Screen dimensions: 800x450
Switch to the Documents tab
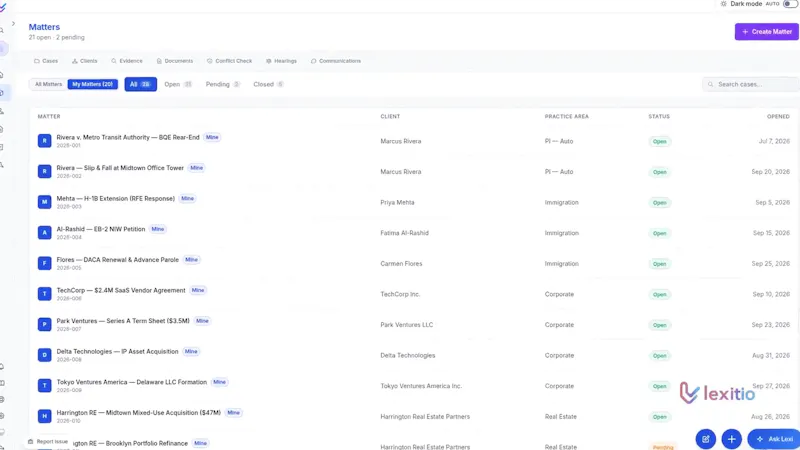[174, 61]
